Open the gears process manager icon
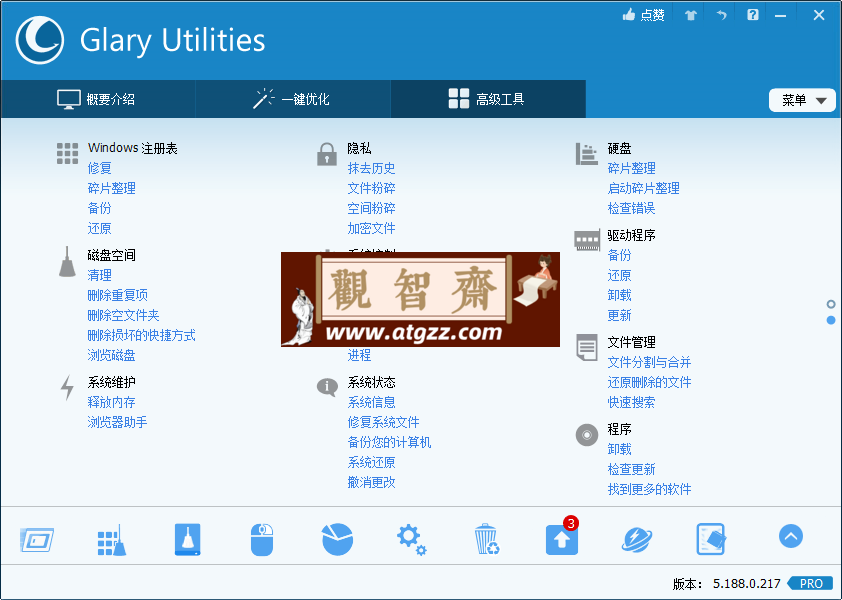Image resolution: width=842 pixels, height=600 pixels. point(412,539)
